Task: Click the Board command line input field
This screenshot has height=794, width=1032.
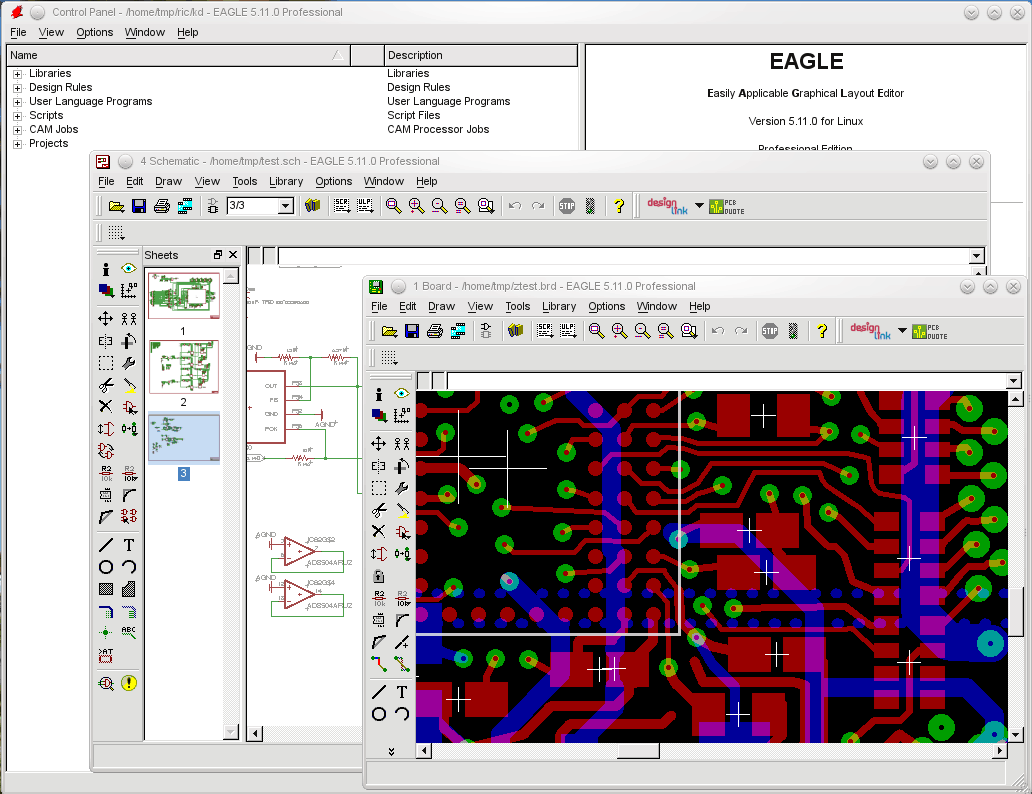Action: (727, 381)
